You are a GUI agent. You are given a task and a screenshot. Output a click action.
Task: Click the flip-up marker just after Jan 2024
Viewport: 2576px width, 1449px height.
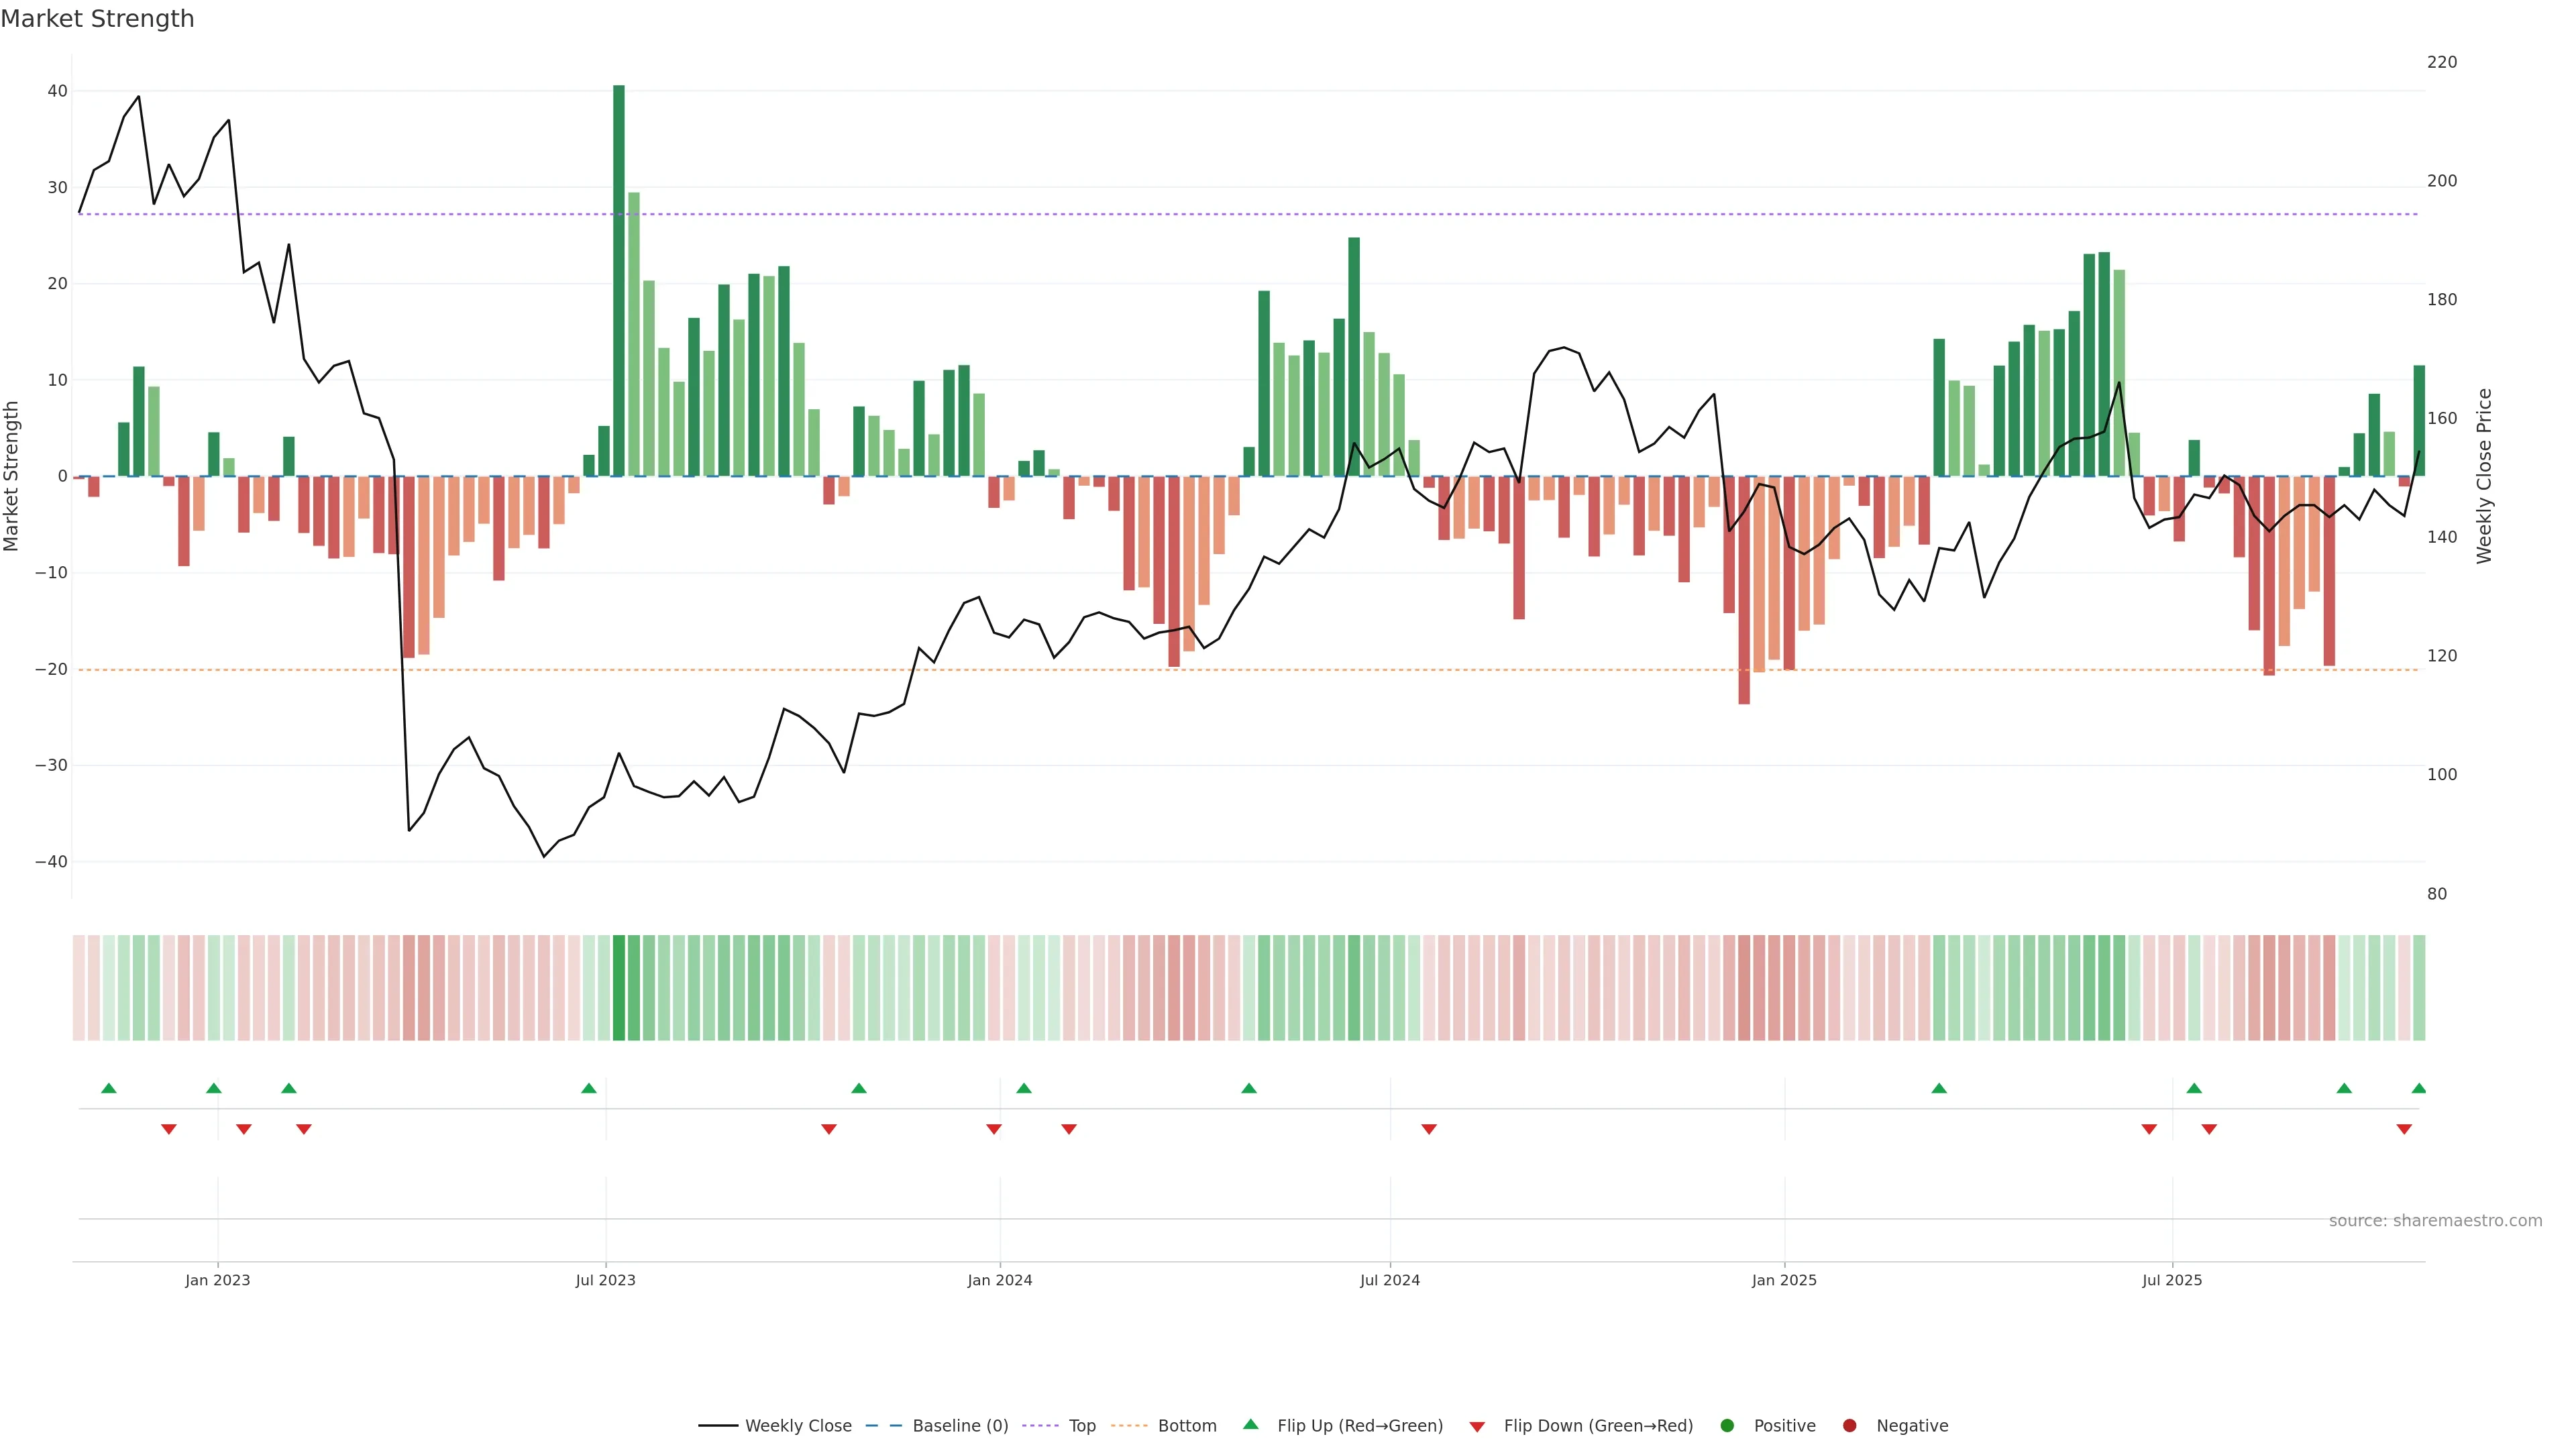1024,1088
